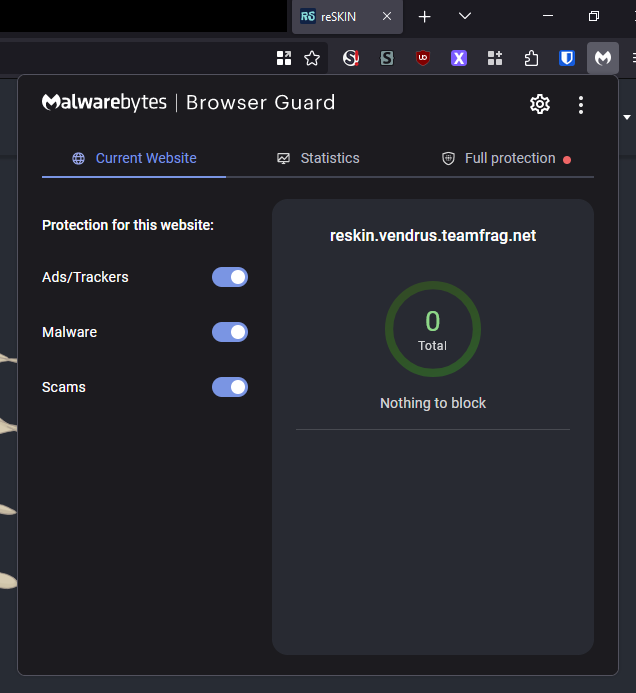The image size is (636, 693).
Task: Click the 0 Total blocked counter circle
Action: pyautogui.click(x=433, y=329)
